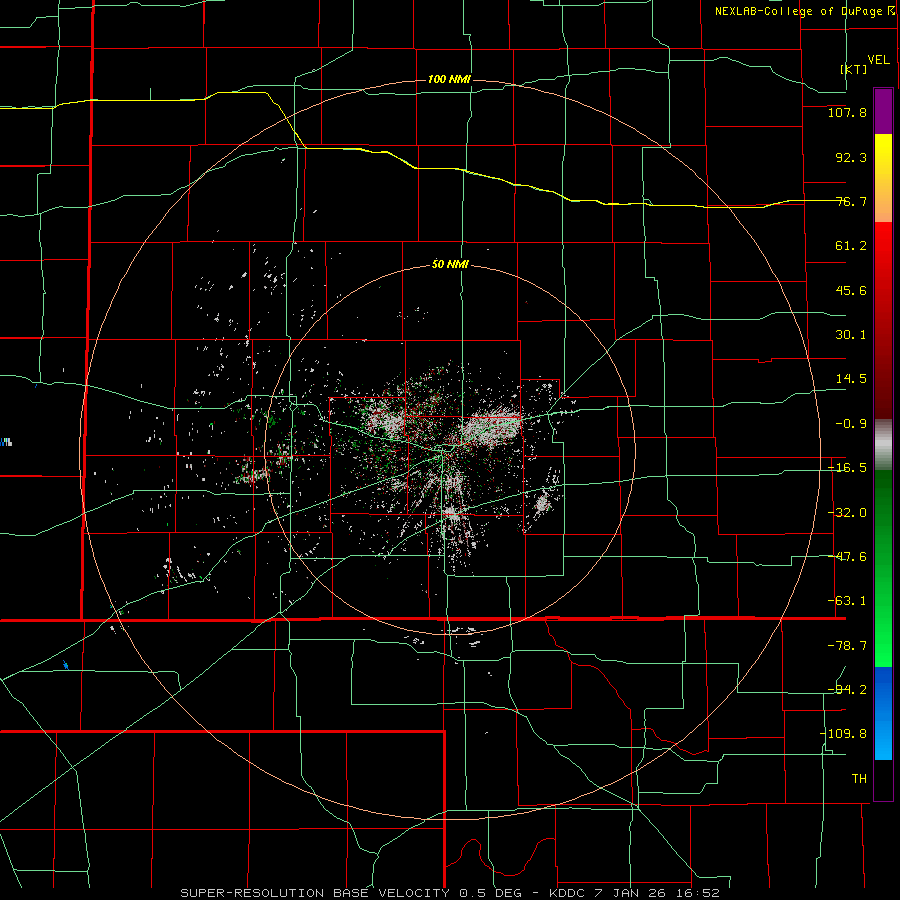Click the Super-Resolution Base Velocity caption
The width and height of the screenshot is (900, 900).
tap(450, 893)
